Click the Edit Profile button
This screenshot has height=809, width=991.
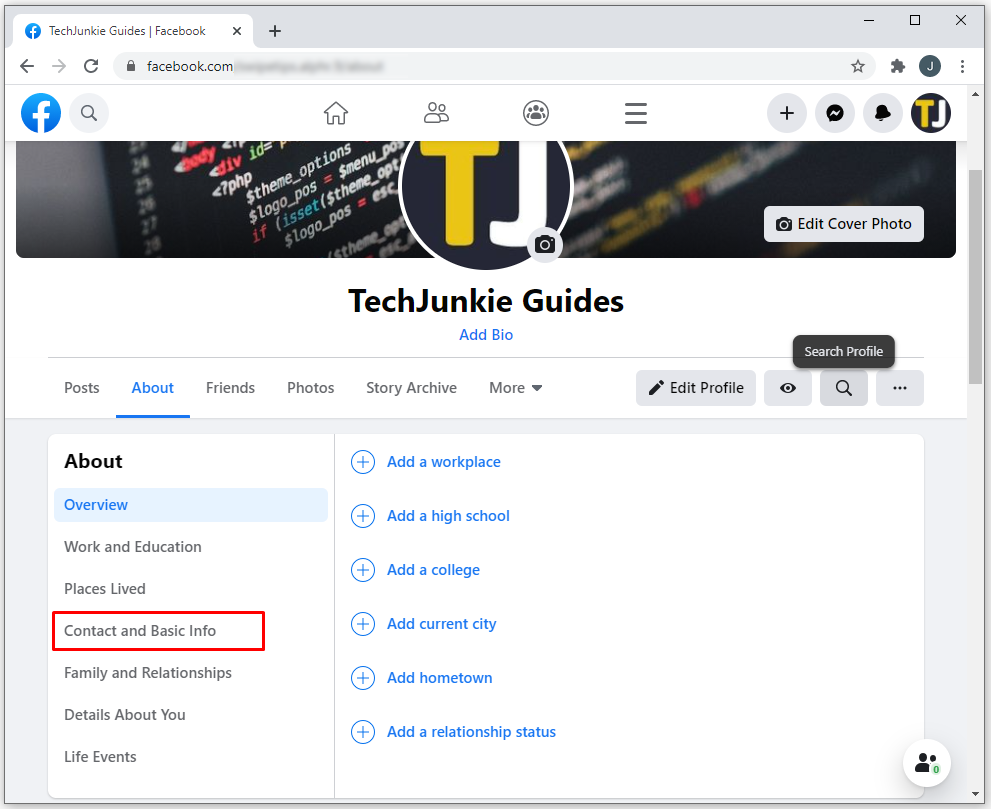696,388
